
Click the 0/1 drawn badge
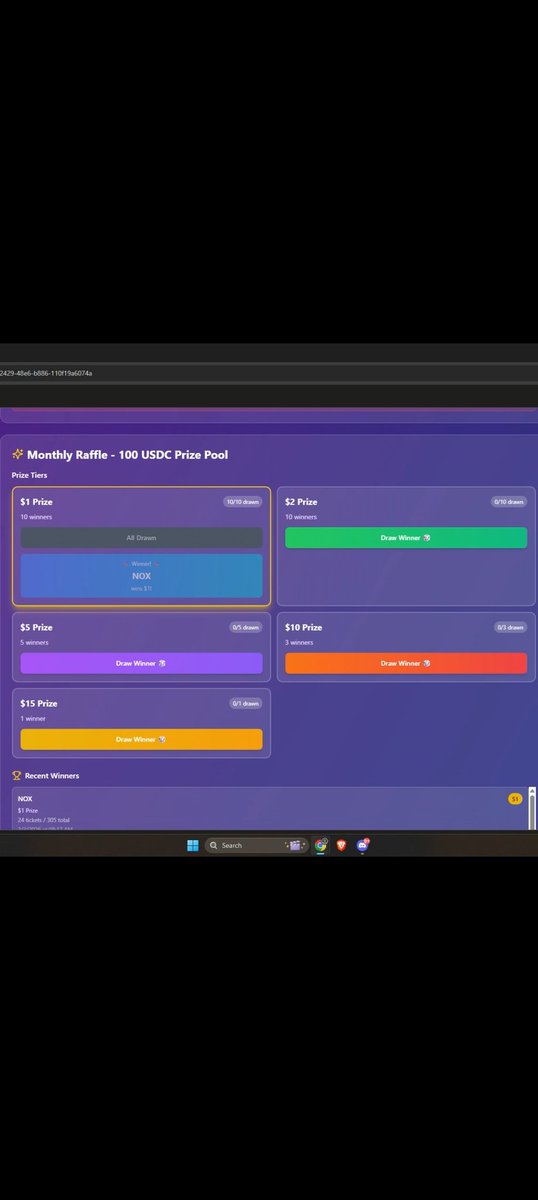[x=245, y=703]
